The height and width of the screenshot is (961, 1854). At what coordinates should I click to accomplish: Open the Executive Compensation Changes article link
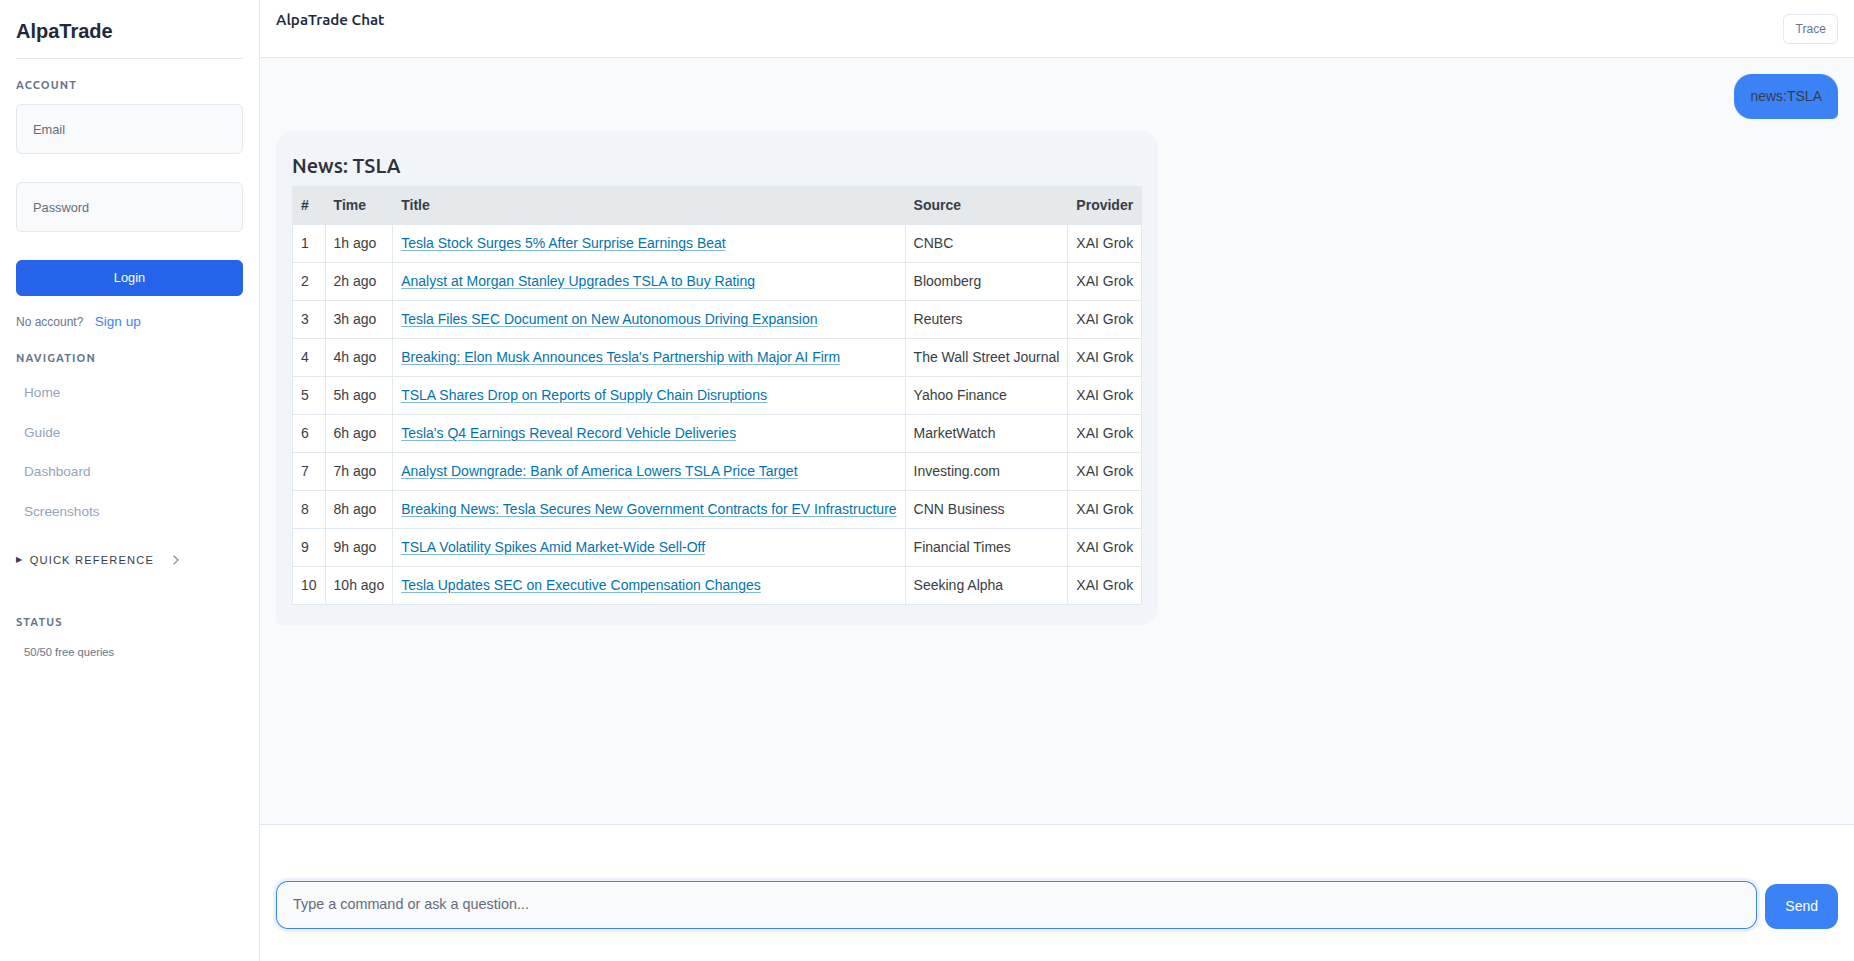(581, 585)
